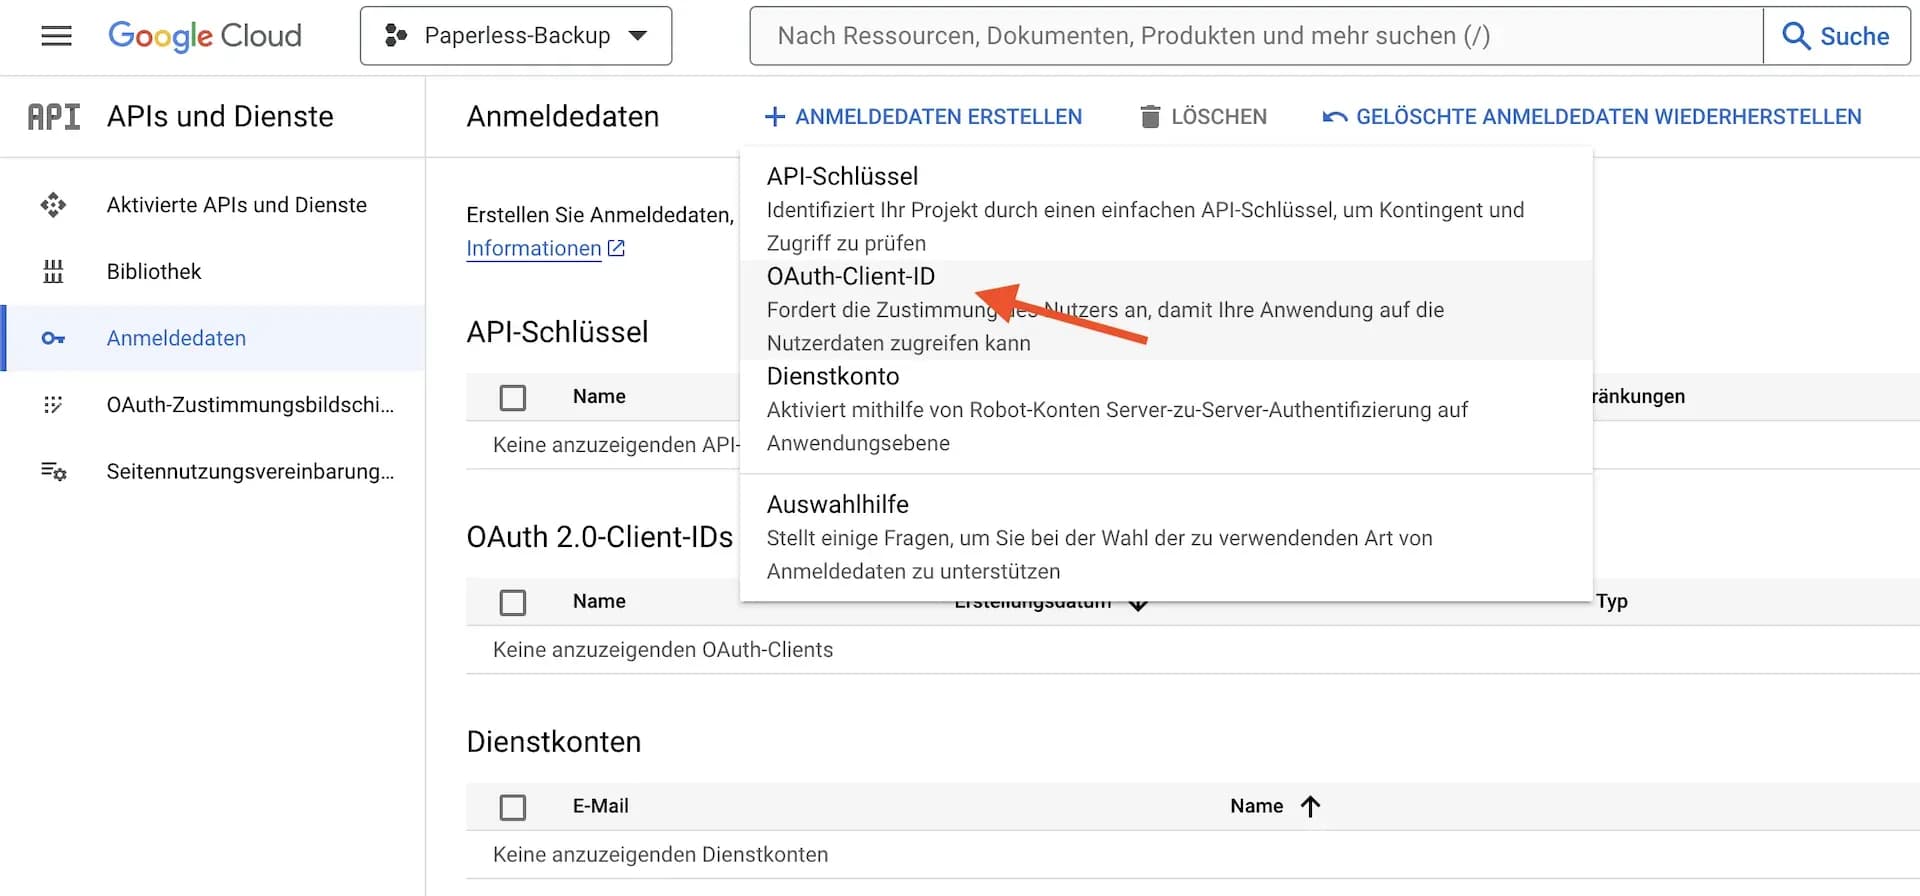Tick the API-Schlüssel table select-all checkbox
This screenshot has width=1920, height=896.
(x=513, y=398)
